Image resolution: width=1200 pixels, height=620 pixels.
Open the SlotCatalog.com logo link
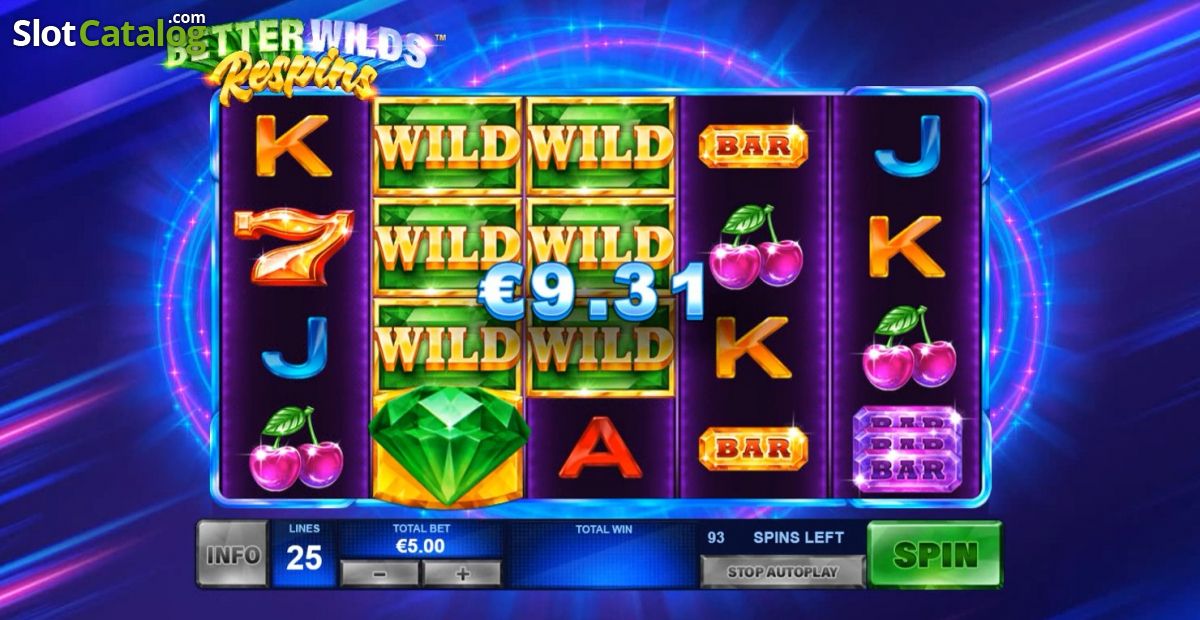[x=109, y=31]
